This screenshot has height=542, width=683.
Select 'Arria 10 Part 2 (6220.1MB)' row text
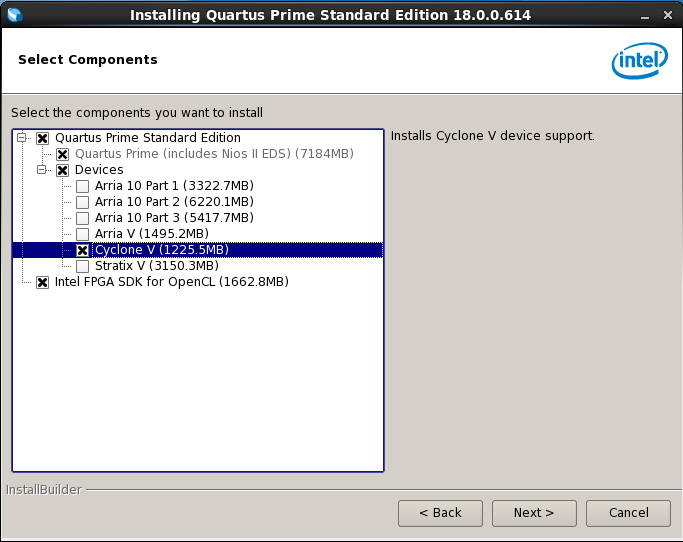[x=174, y=202]
